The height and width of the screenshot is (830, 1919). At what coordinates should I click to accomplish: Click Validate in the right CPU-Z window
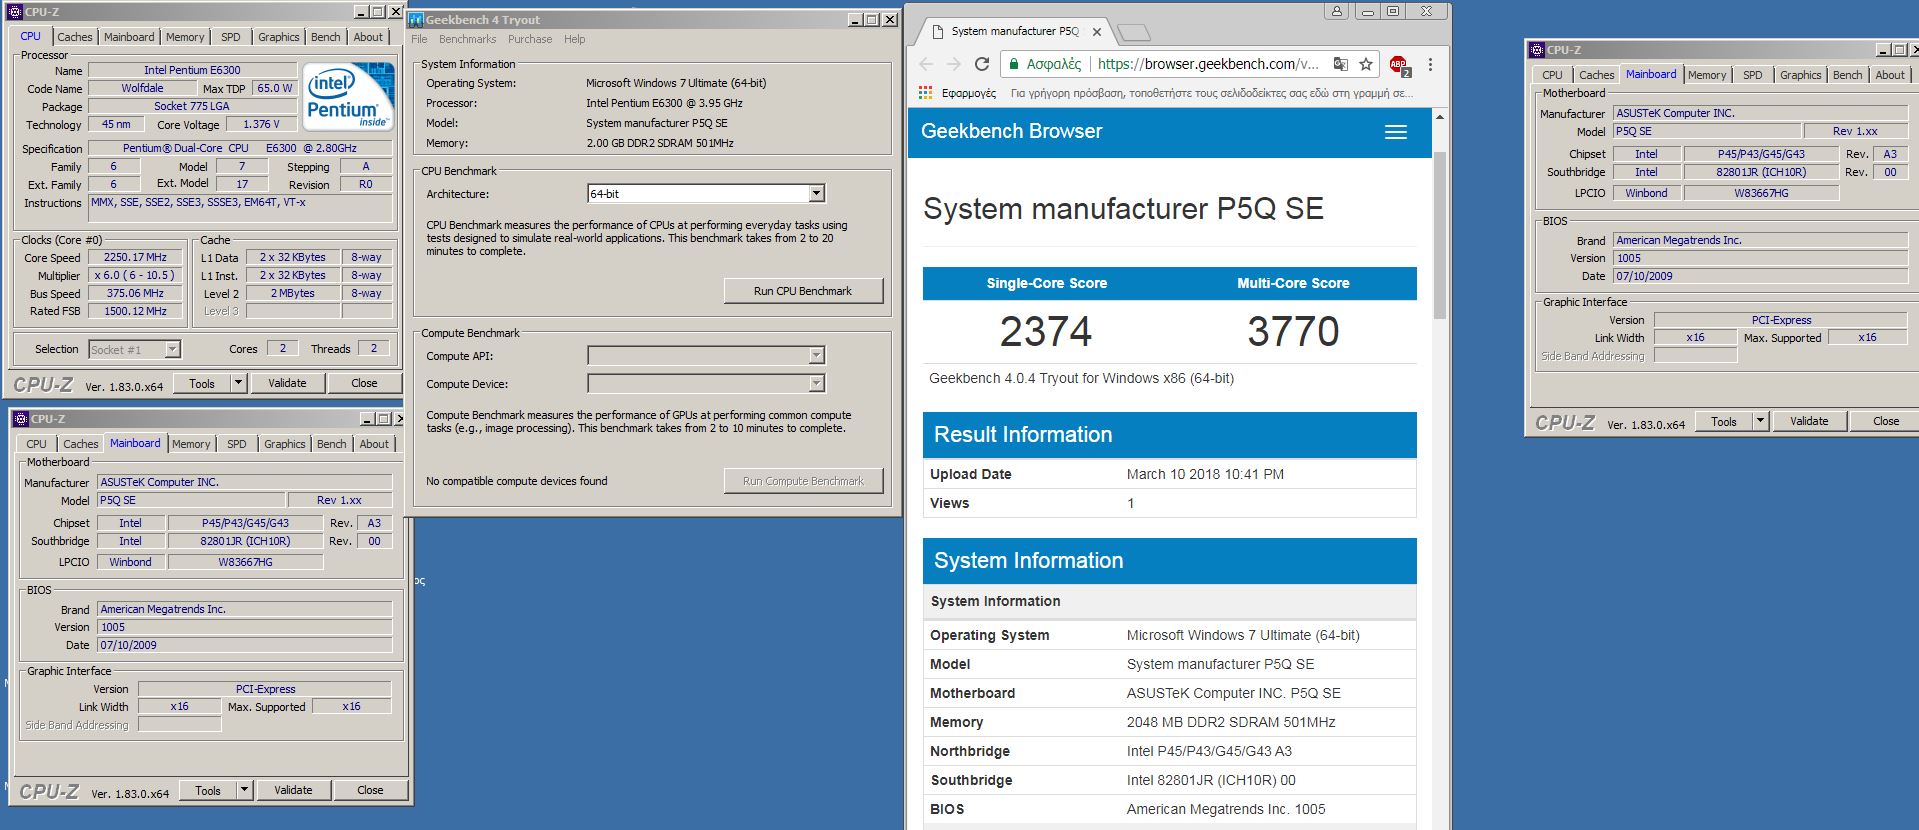[x=1808, y=421]
